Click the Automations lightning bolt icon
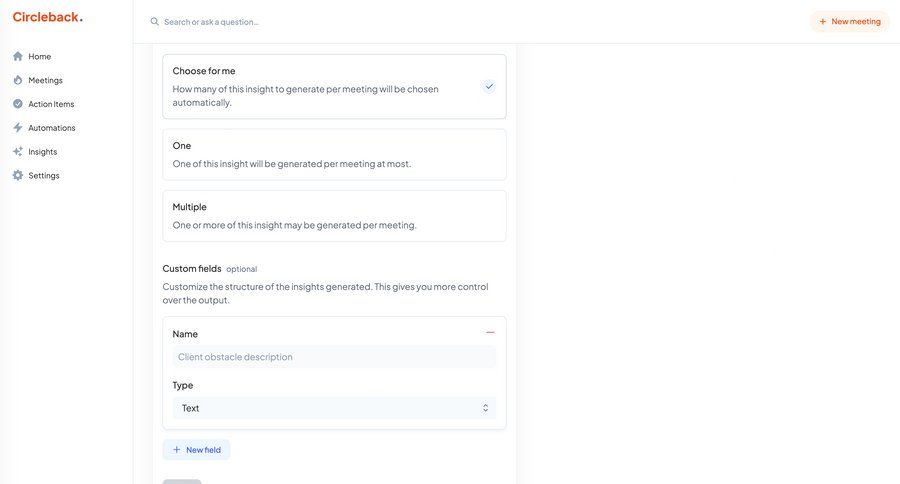This screenshot has height=484, width=900. (x=18, y=128)
